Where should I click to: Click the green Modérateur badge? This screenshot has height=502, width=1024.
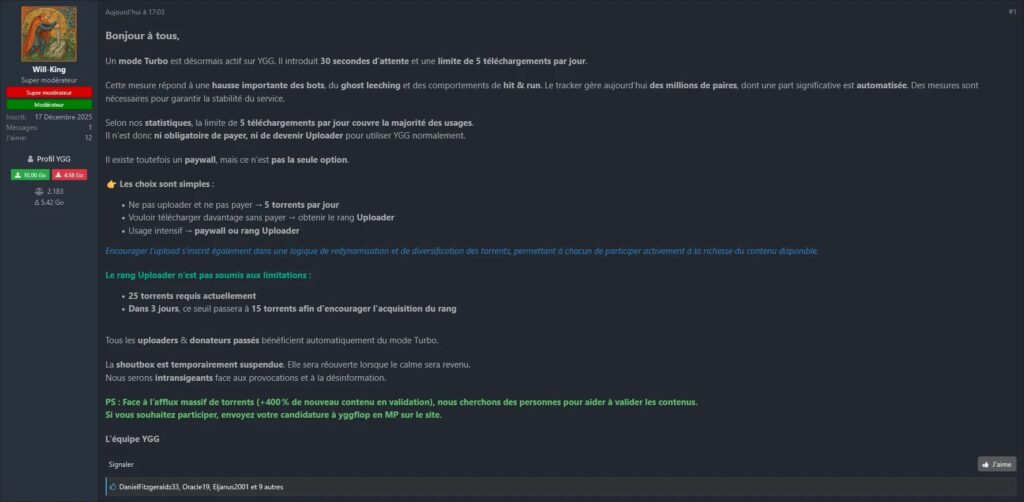48,104
